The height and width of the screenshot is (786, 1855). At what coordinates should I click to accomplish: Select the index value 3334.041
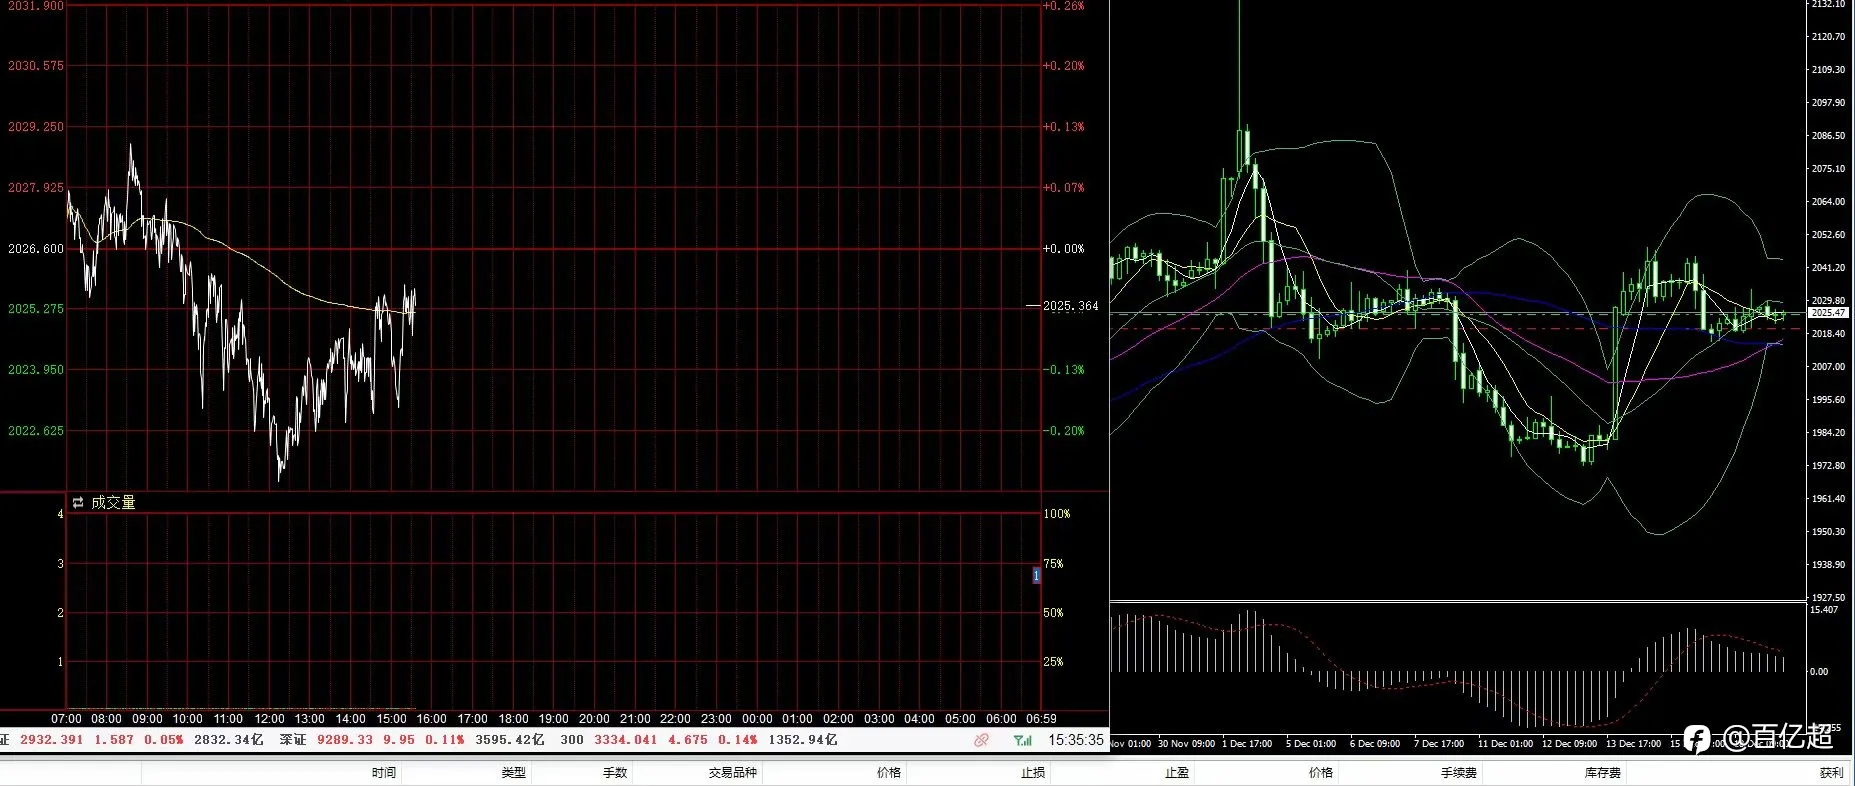pyautogui.click(x=626, y=740)
